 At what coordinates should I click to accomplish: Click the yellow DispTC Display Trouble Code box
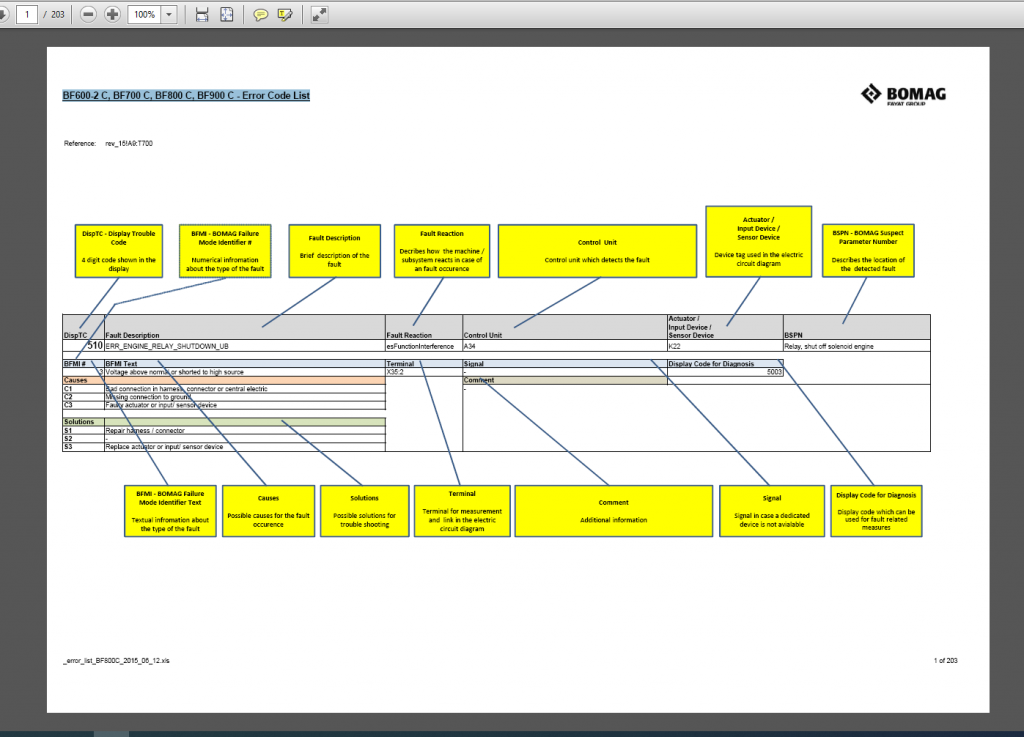(118, 250)
